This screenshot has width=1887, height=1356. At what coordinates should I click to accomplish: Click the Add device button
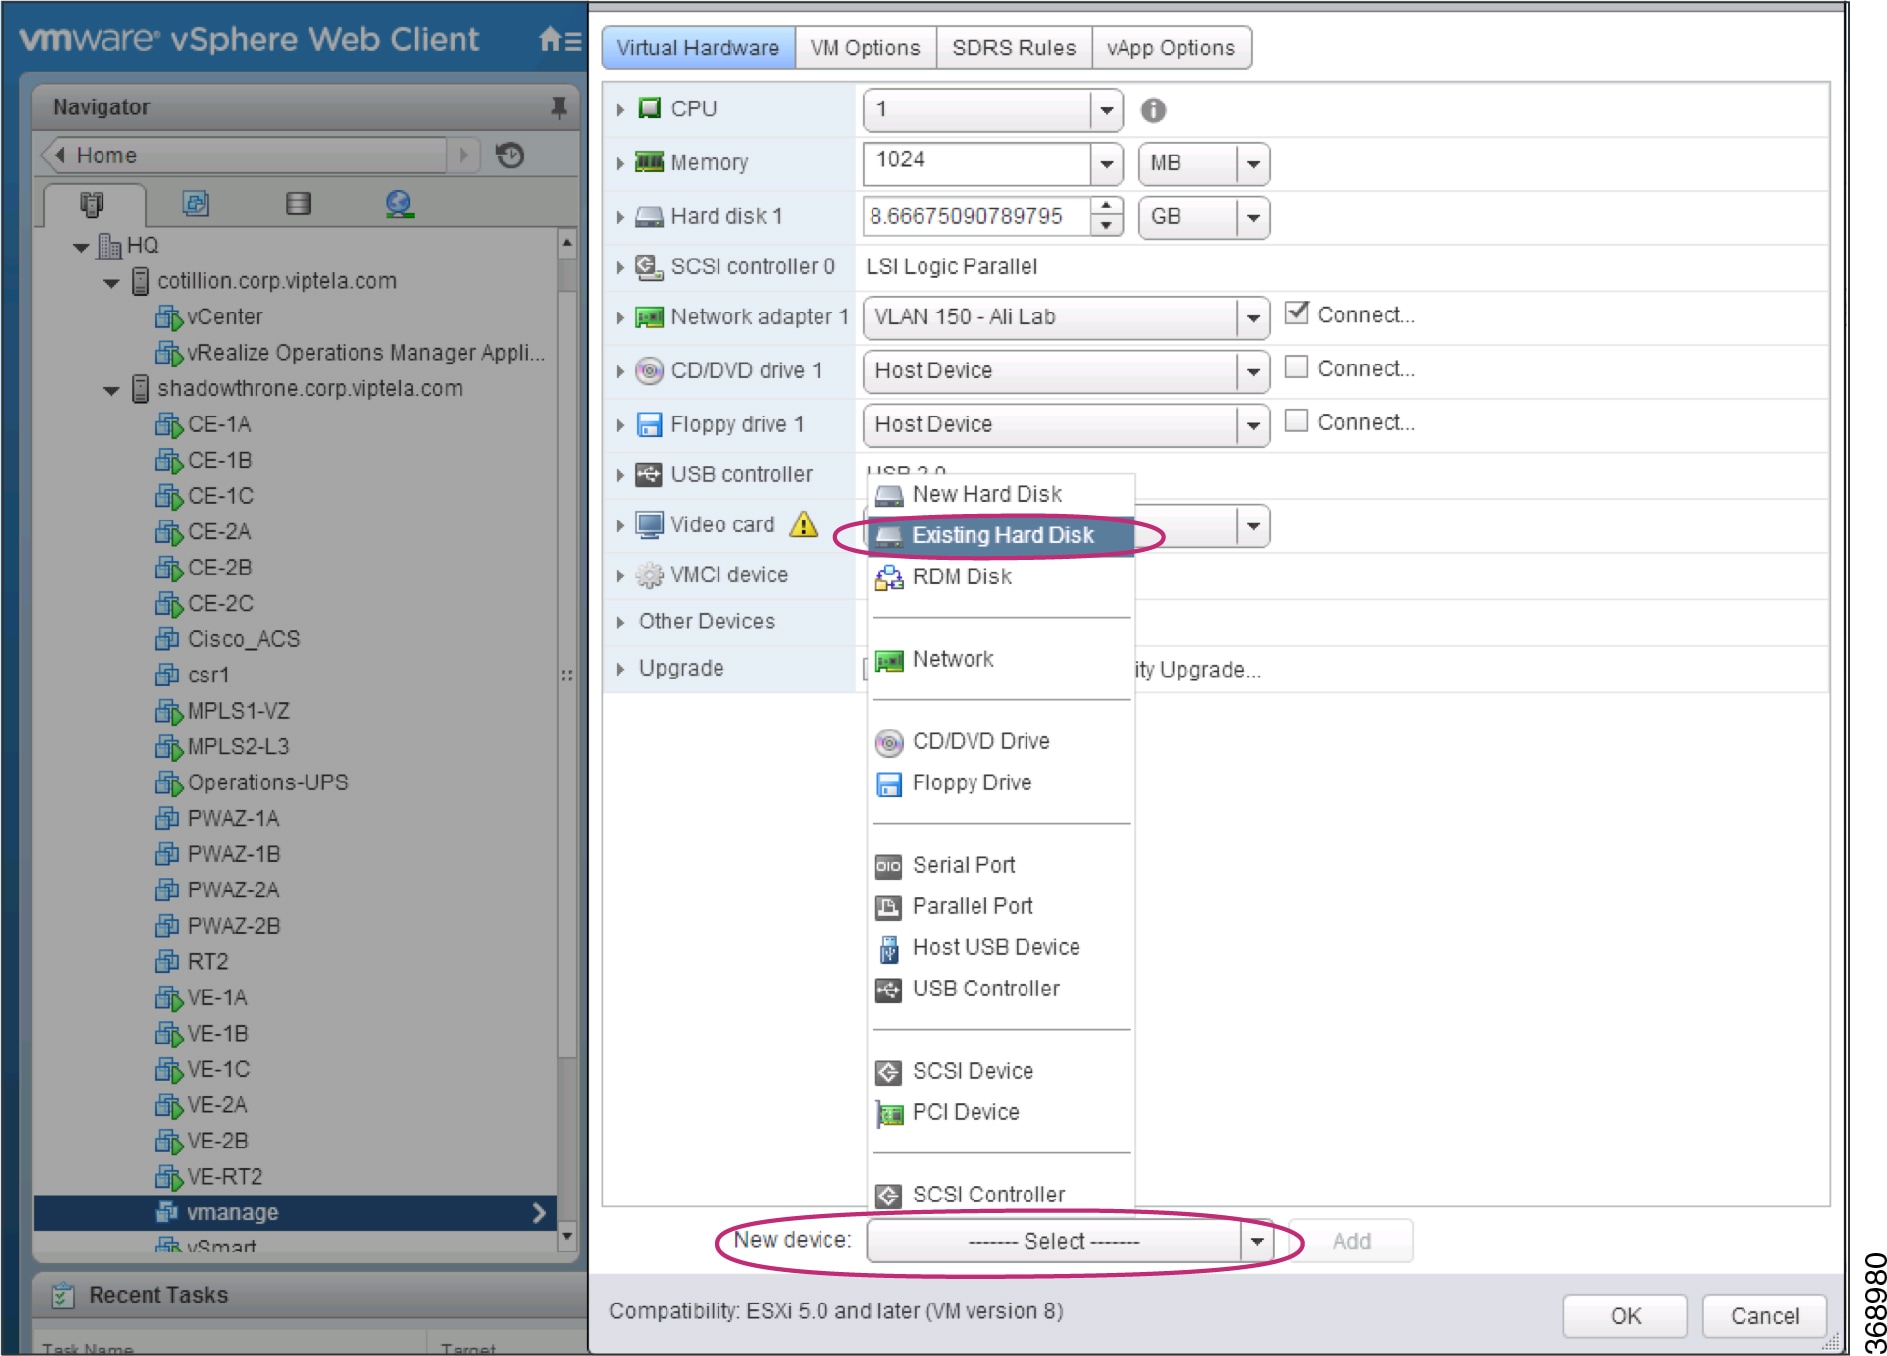click(1352, 1241)
